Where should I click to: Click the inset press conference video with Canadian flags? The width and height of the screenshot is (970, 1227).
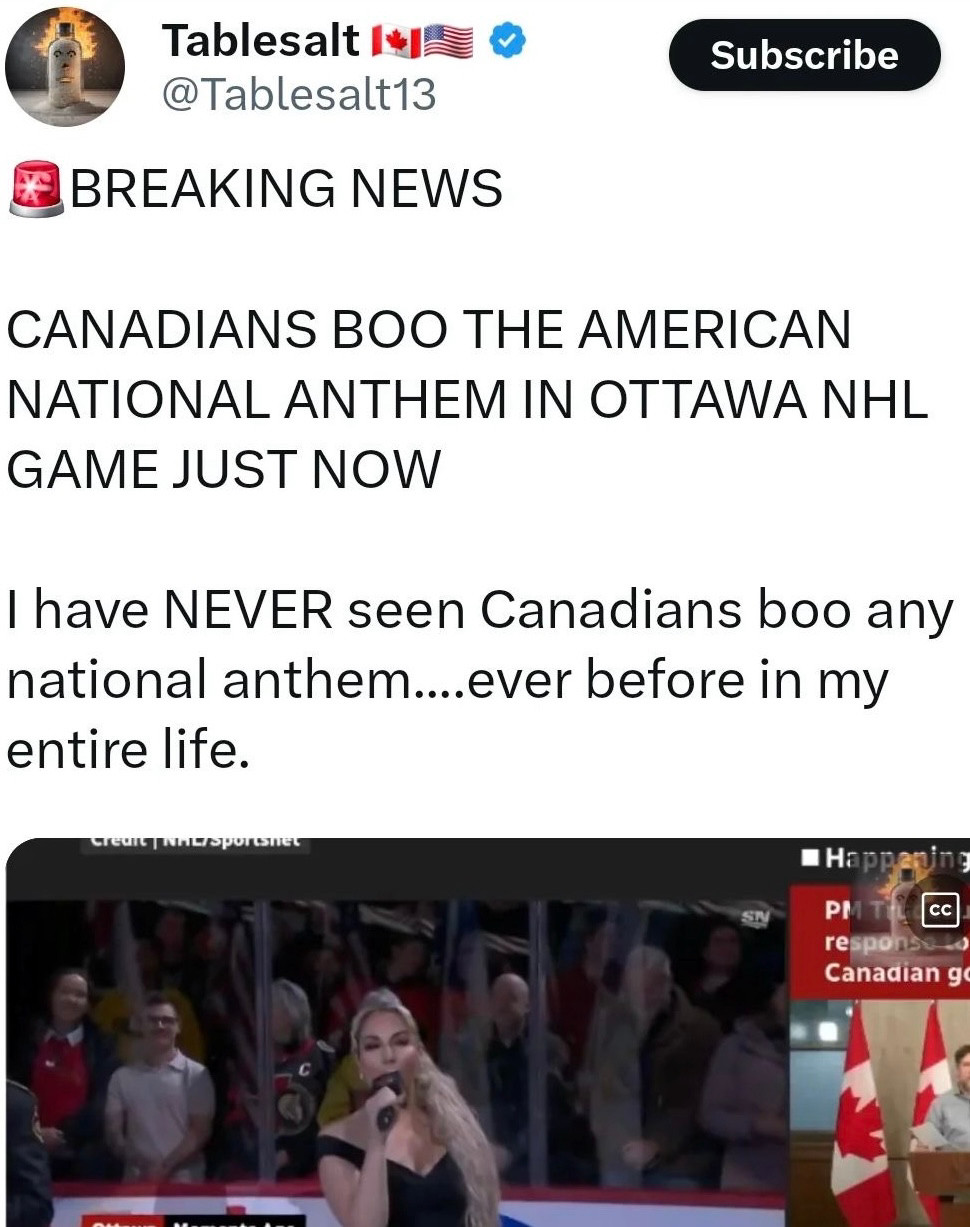pos(880,1112)
